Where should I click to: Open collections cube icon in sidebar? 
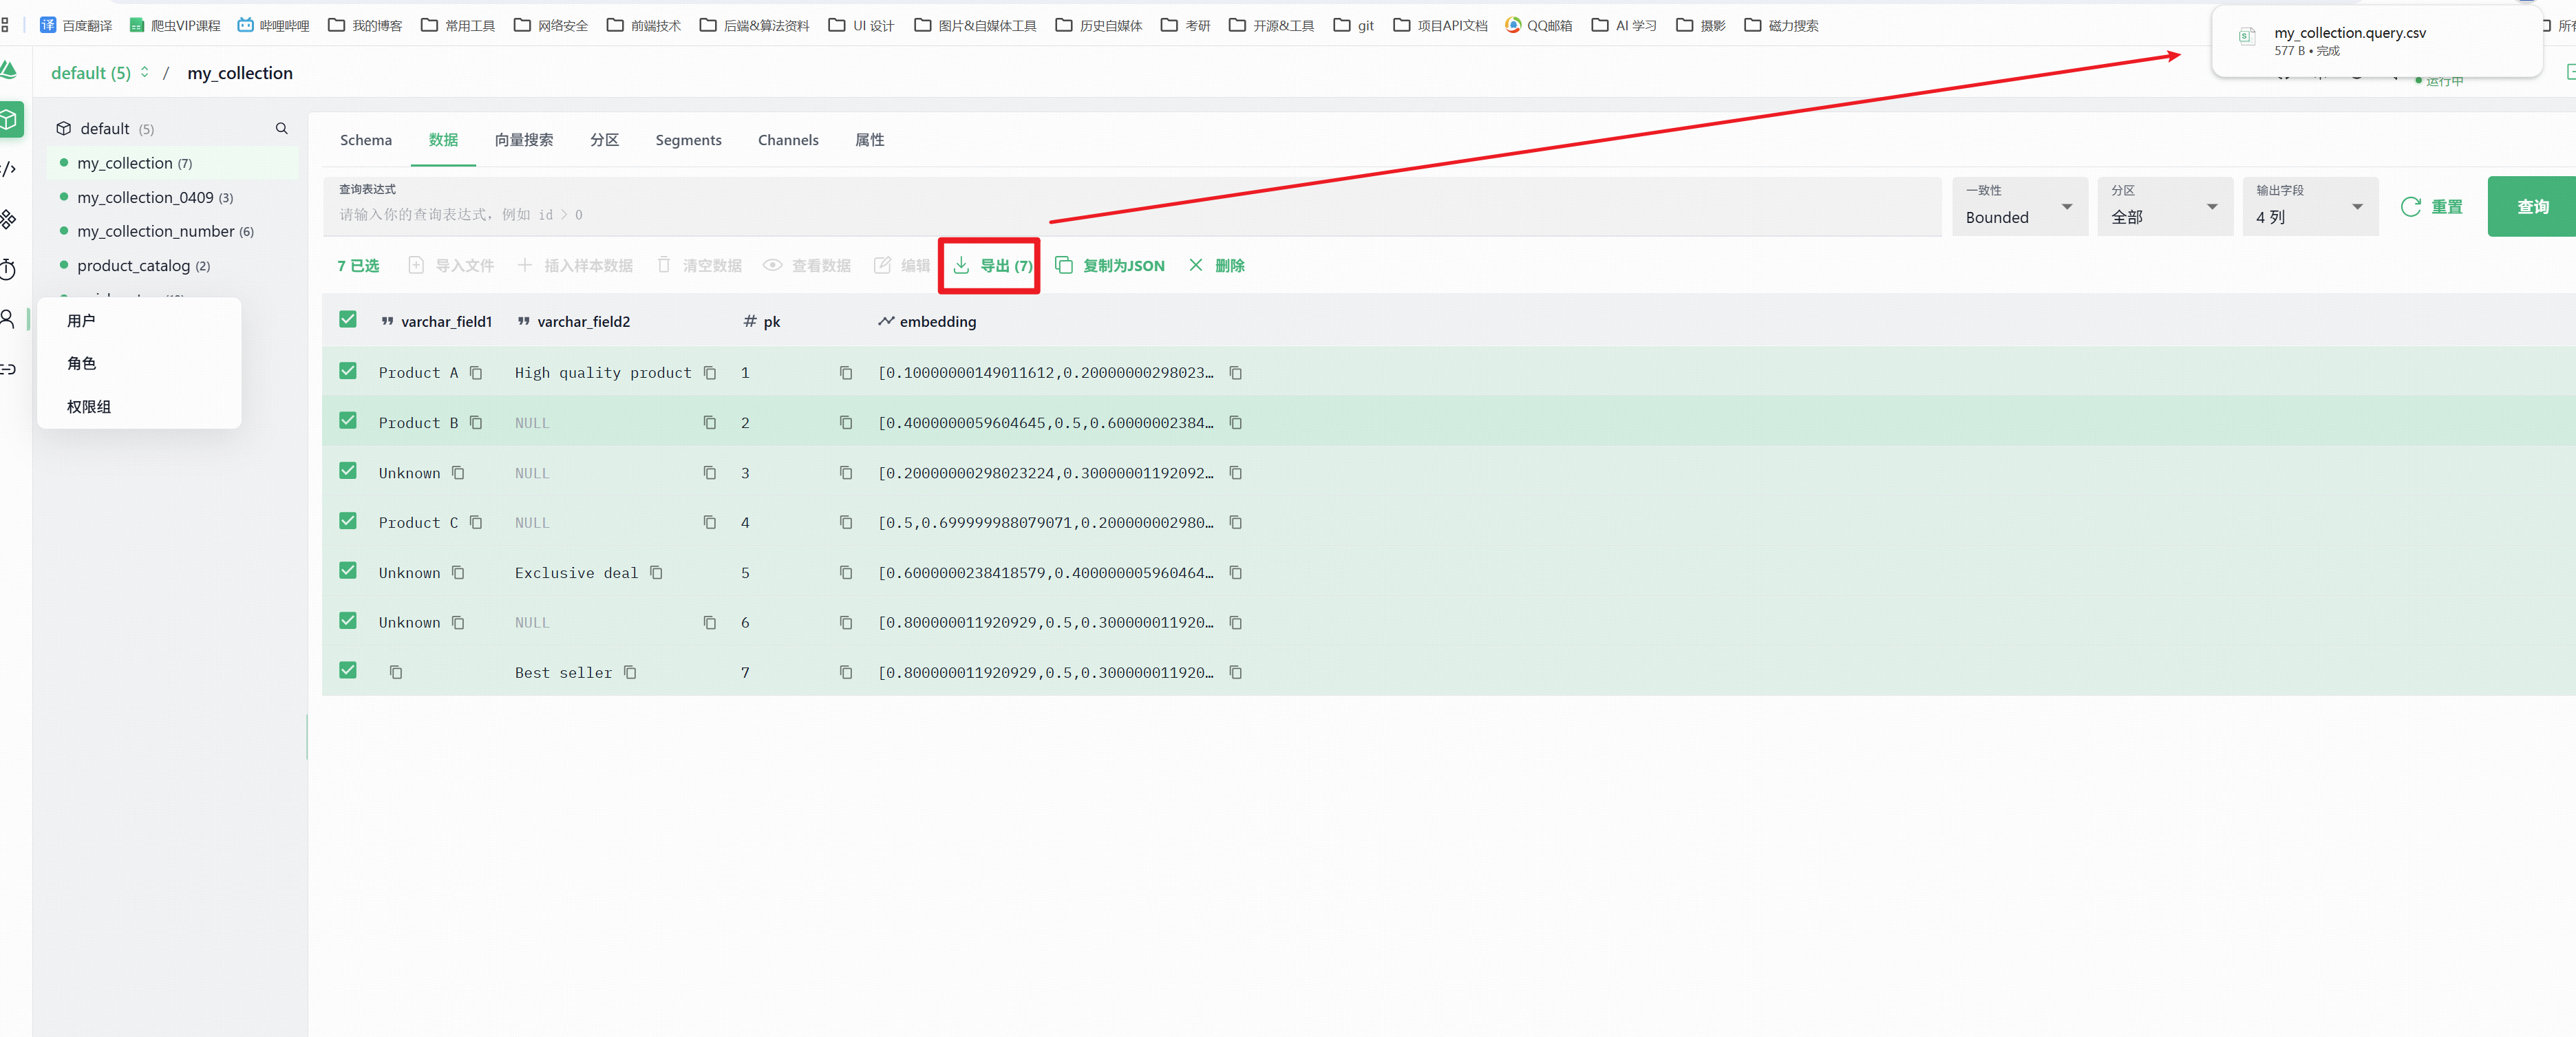[x=9, y=120]
